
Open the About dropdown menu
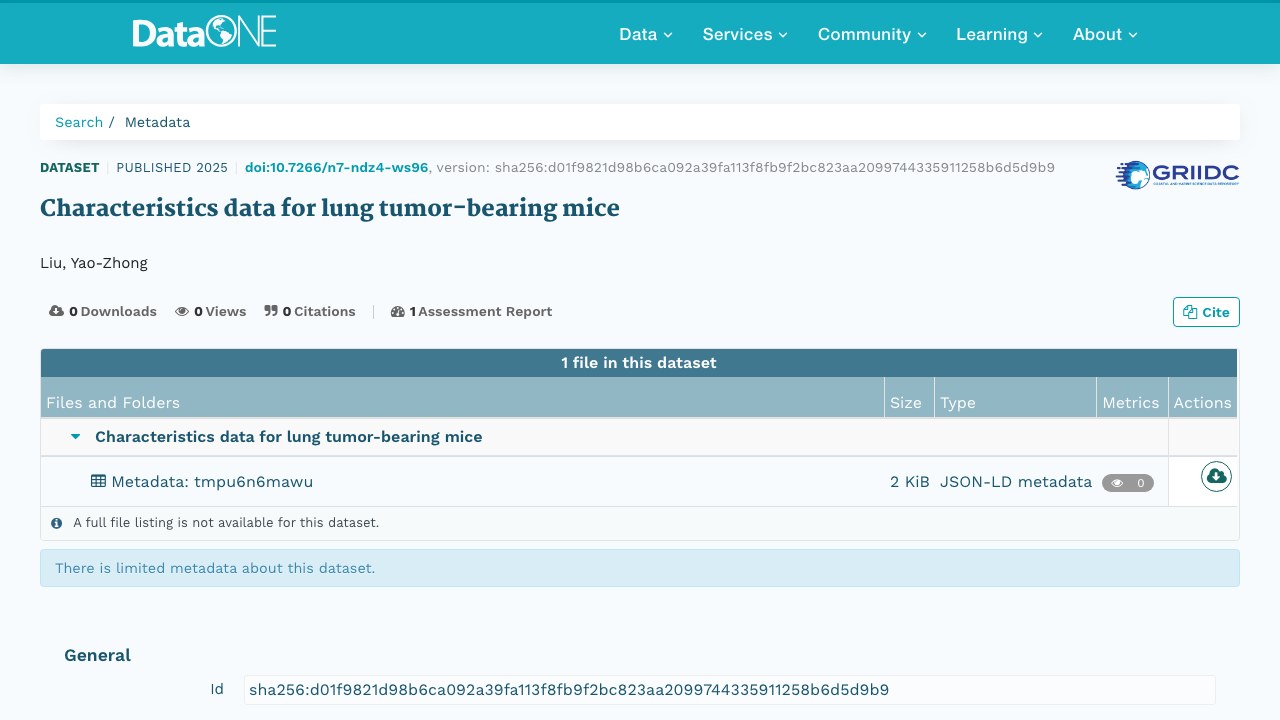[1105, 34]
